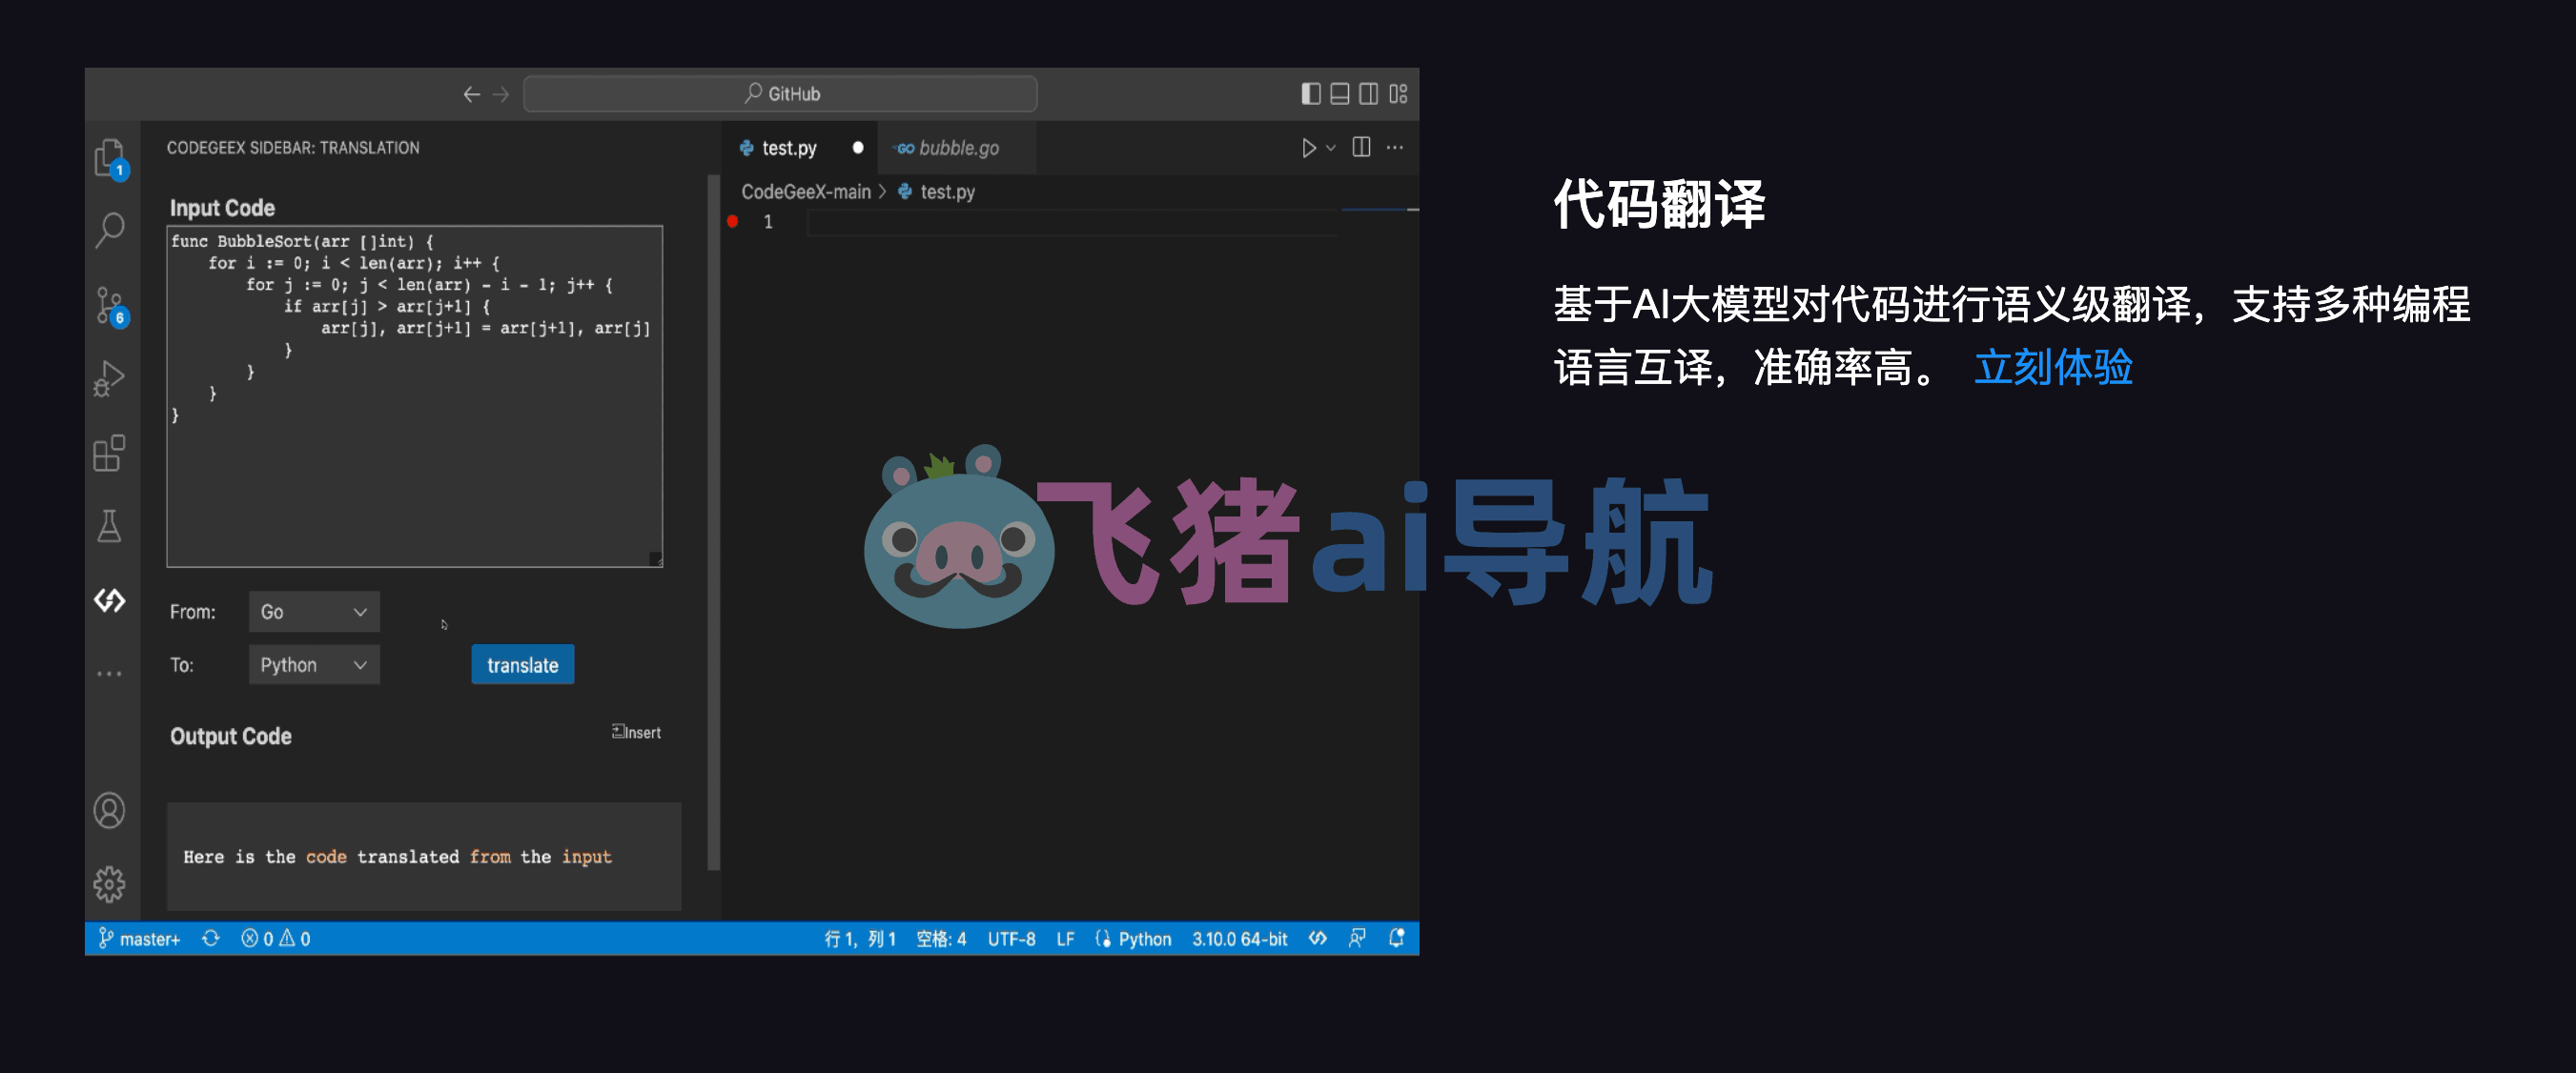Open the CodeGeeX sidebar icon
The width and height of the screenshot is (2576, 1073).
110,600
